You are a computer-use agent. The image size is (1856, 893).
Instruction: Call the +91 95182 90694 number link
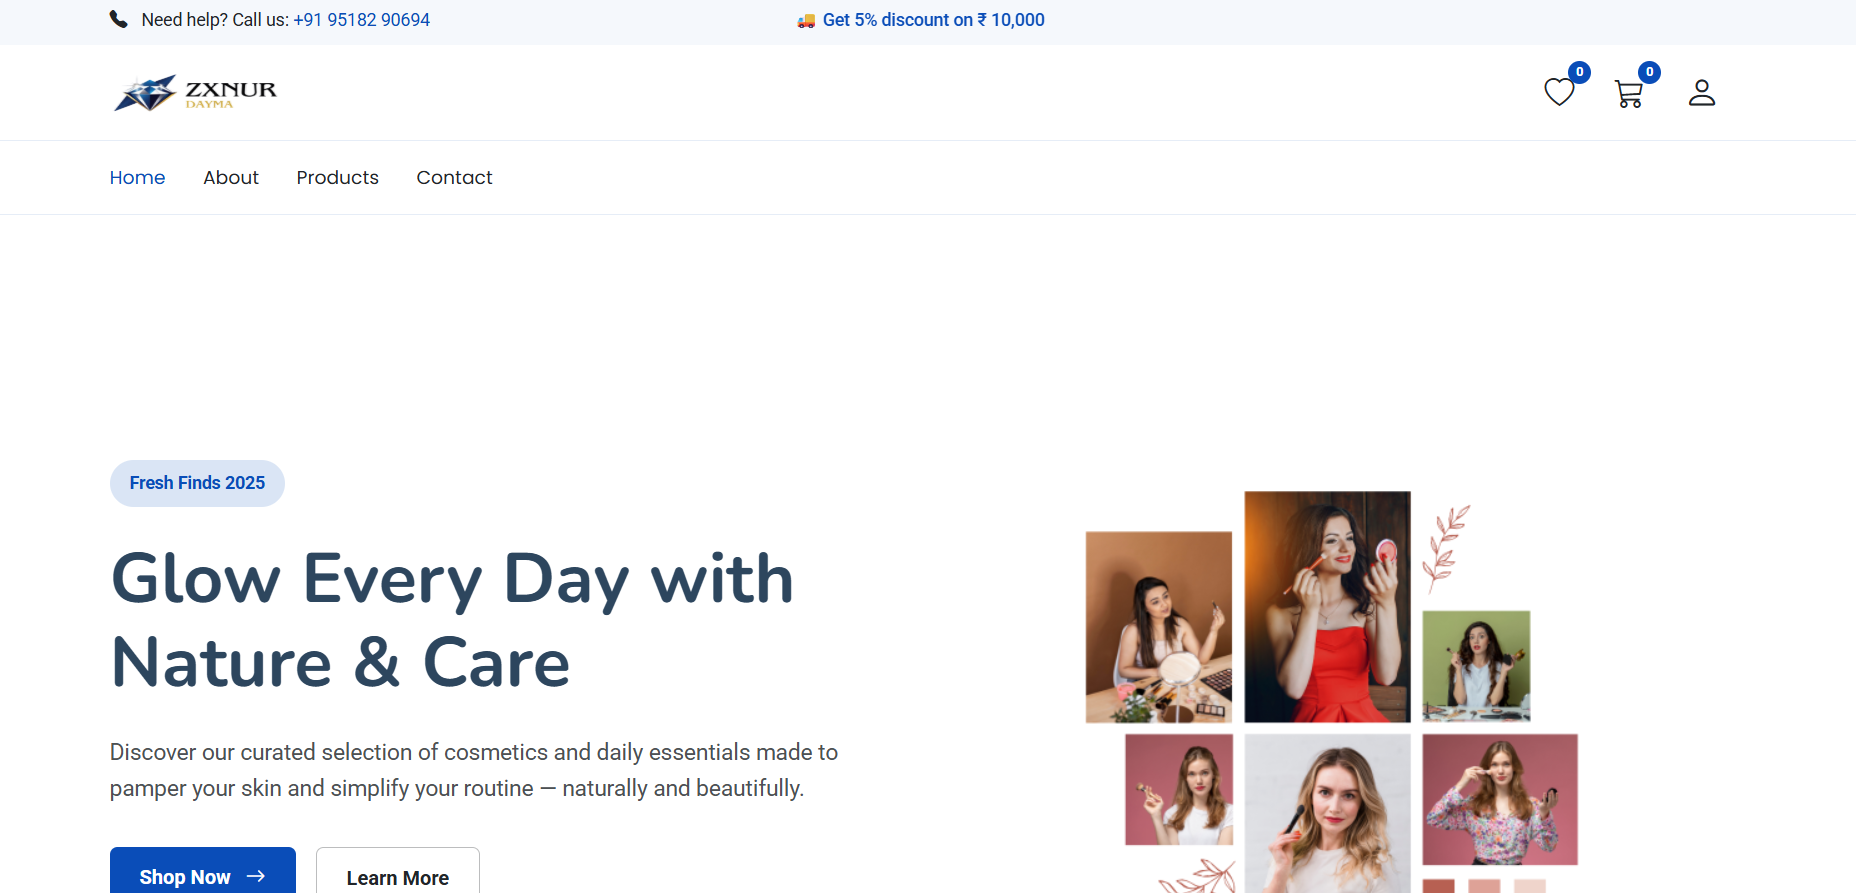[361, 20]
